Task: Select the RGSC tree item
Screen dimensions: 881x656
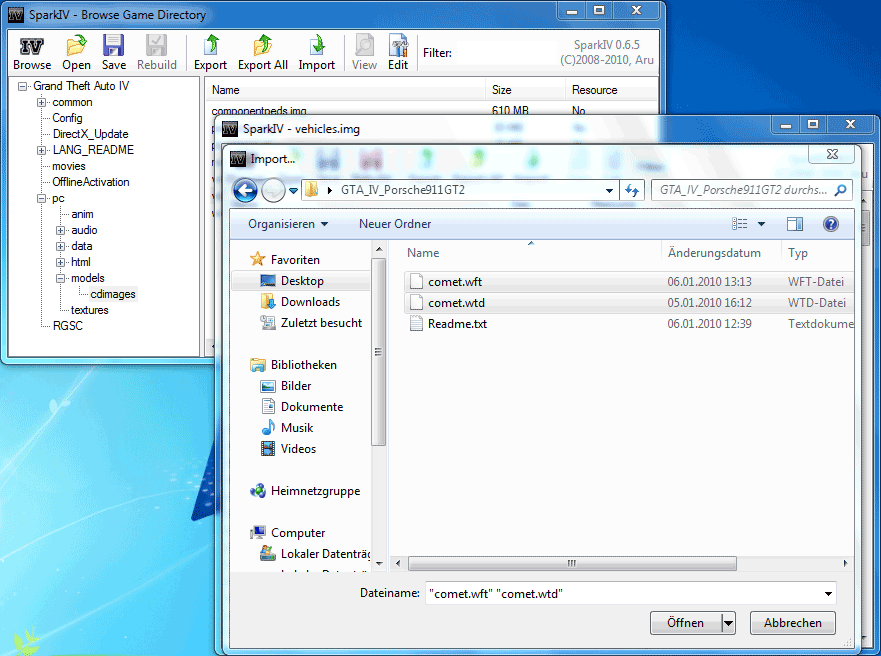Action: click(x=67, y=326)
